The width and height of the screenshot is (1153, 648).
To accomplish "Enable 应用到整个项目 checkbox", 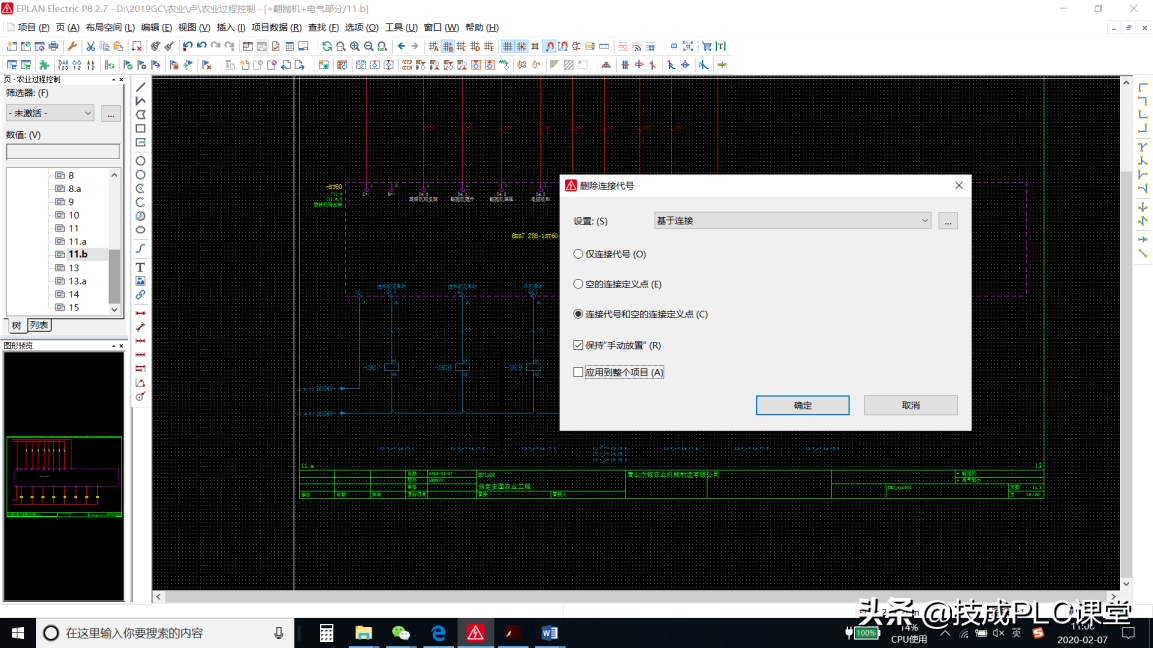I will [578, 372].
